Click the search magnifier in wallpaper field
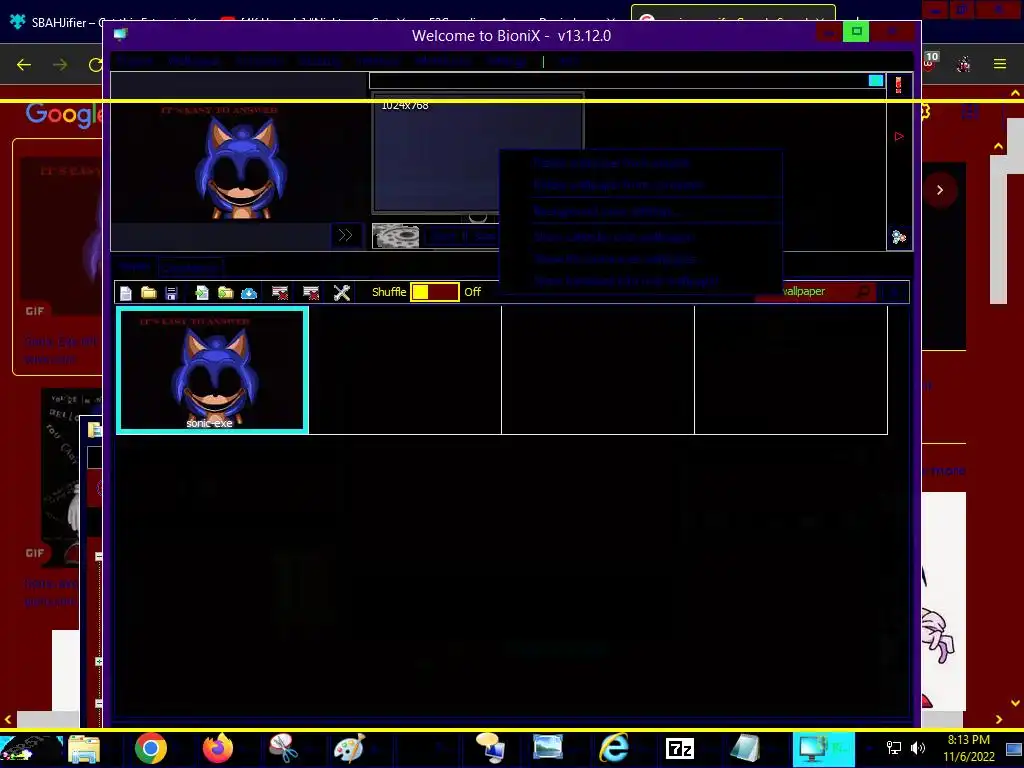 pos(864,291)
